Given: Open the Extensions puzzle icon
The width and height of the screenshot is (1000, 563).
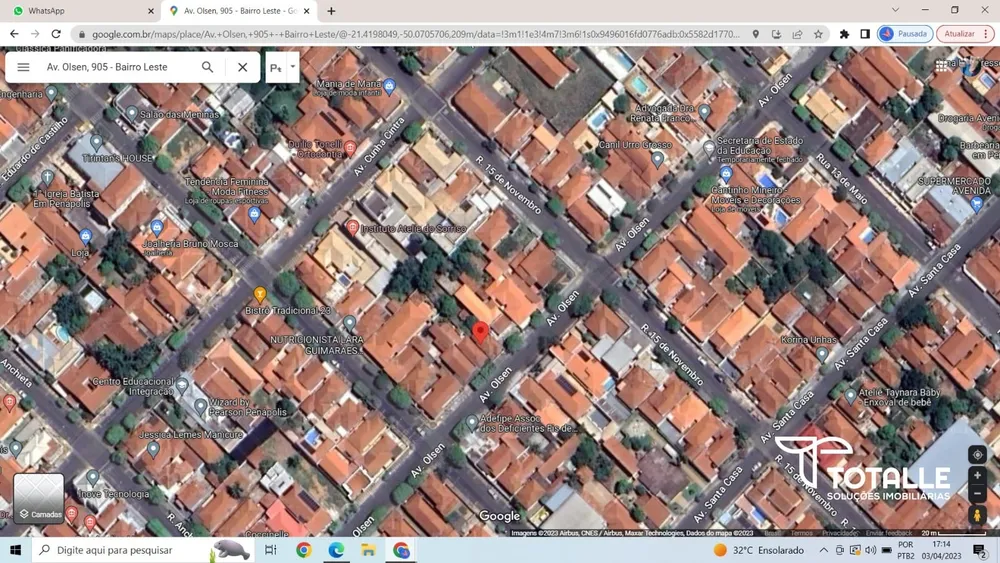Looking at the screenshot, I should point(844,34).
